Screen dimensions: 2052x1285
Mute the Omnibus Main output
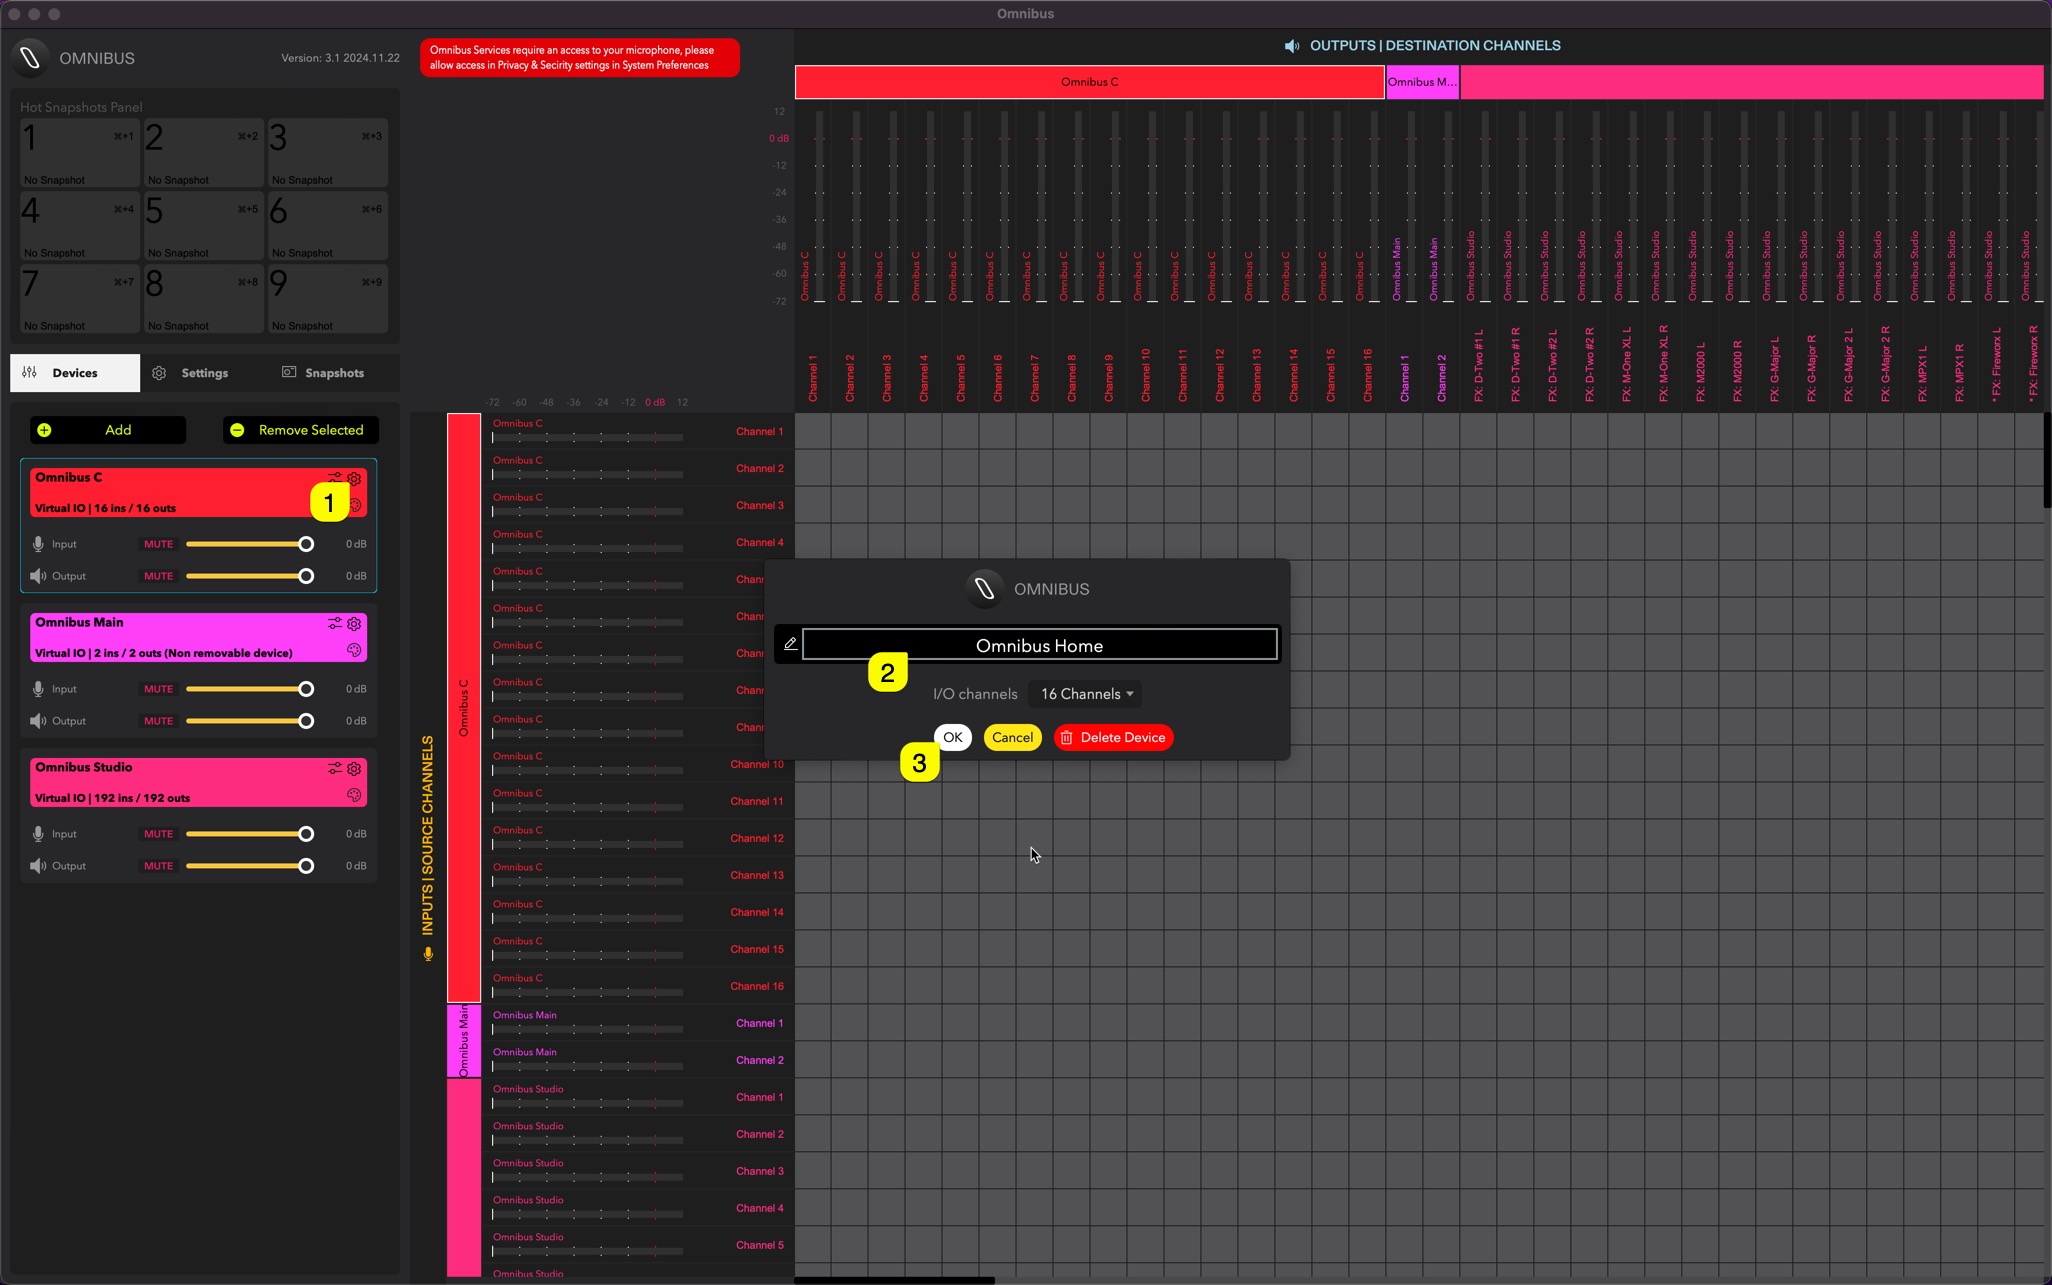(158, 721)
